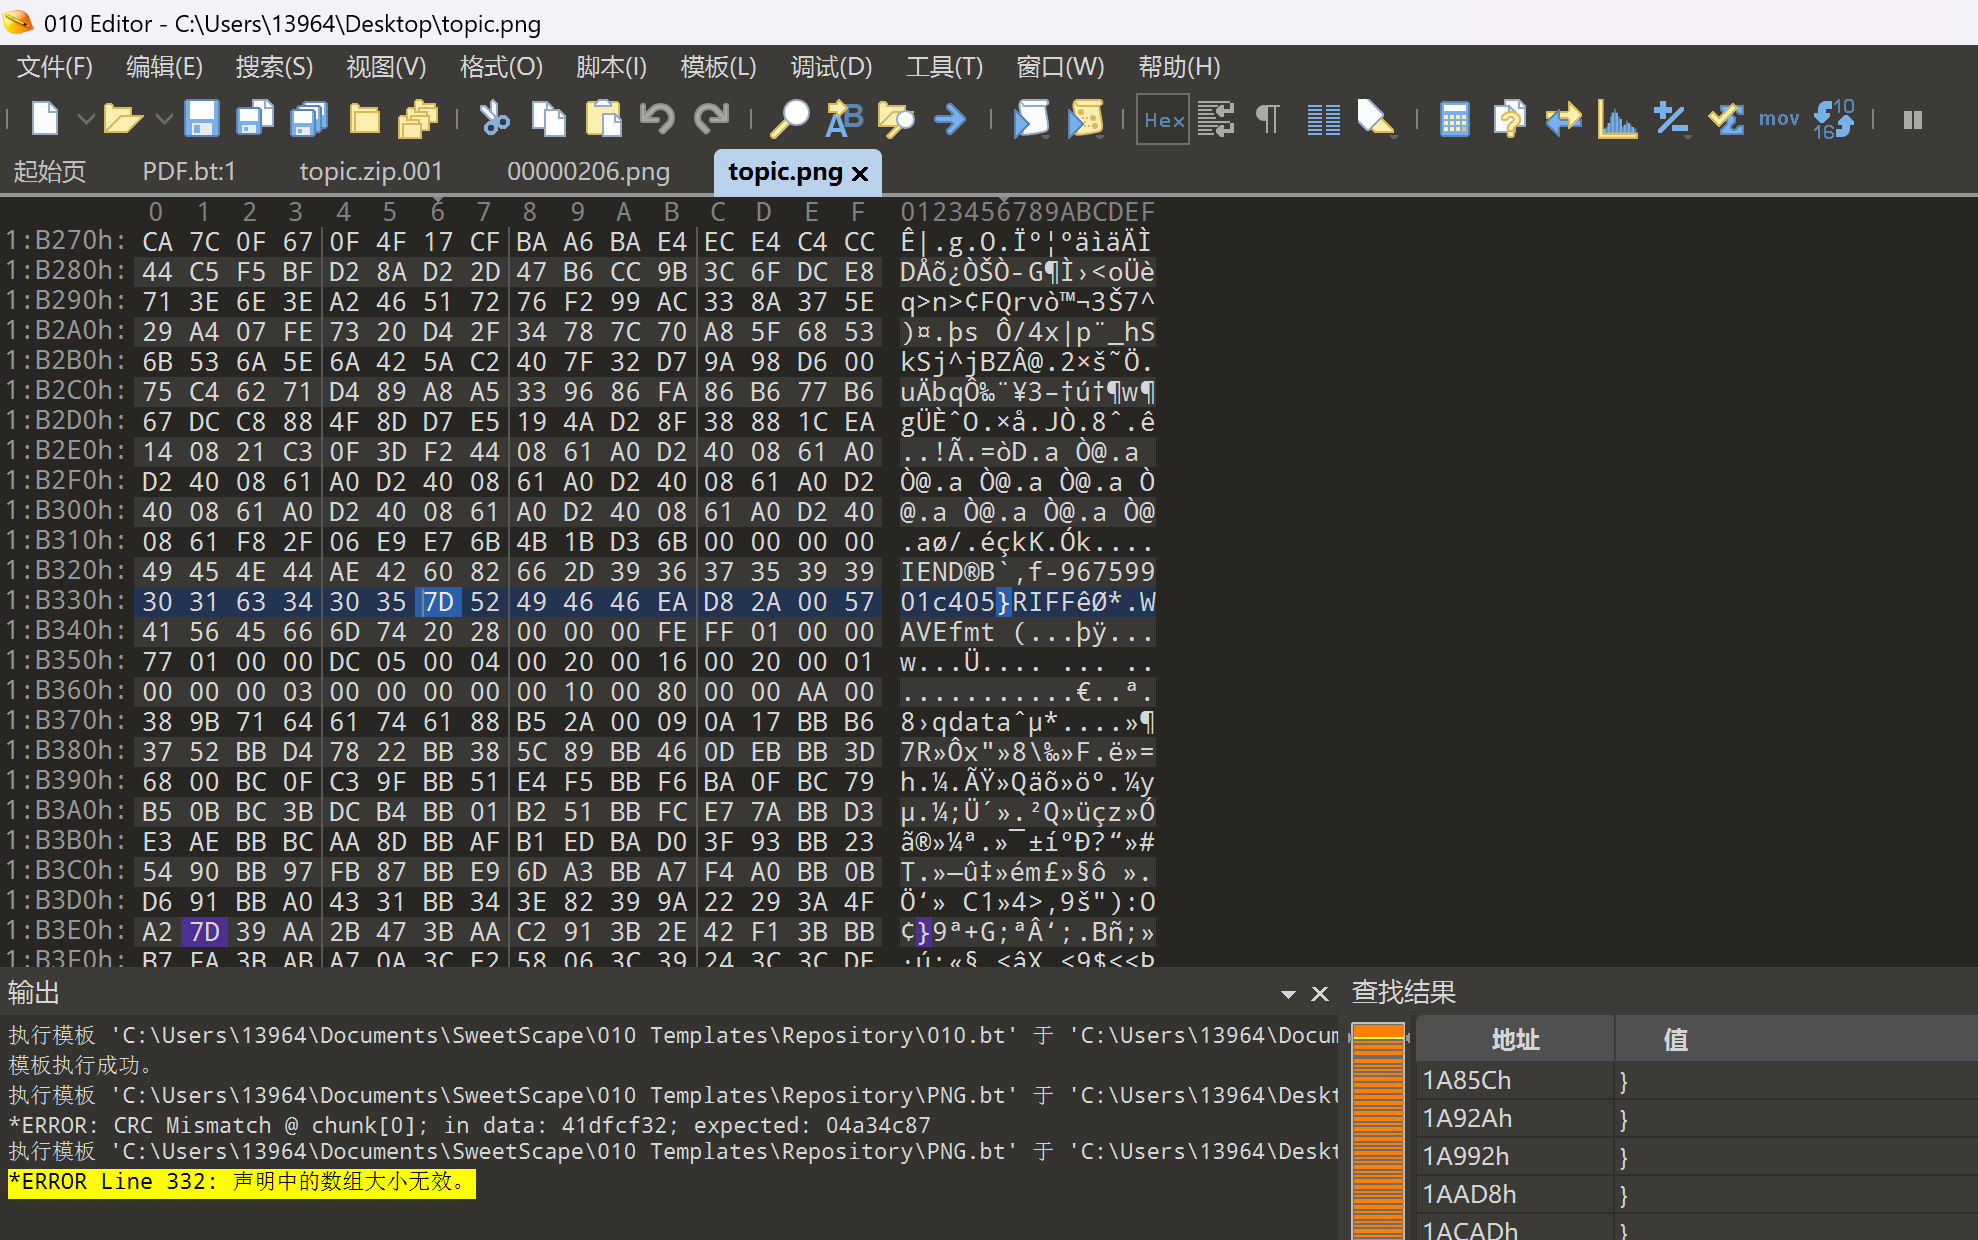Select find result address 1A92Ah
Screen dimensions: 1978x1240
coord(1467,1118)
